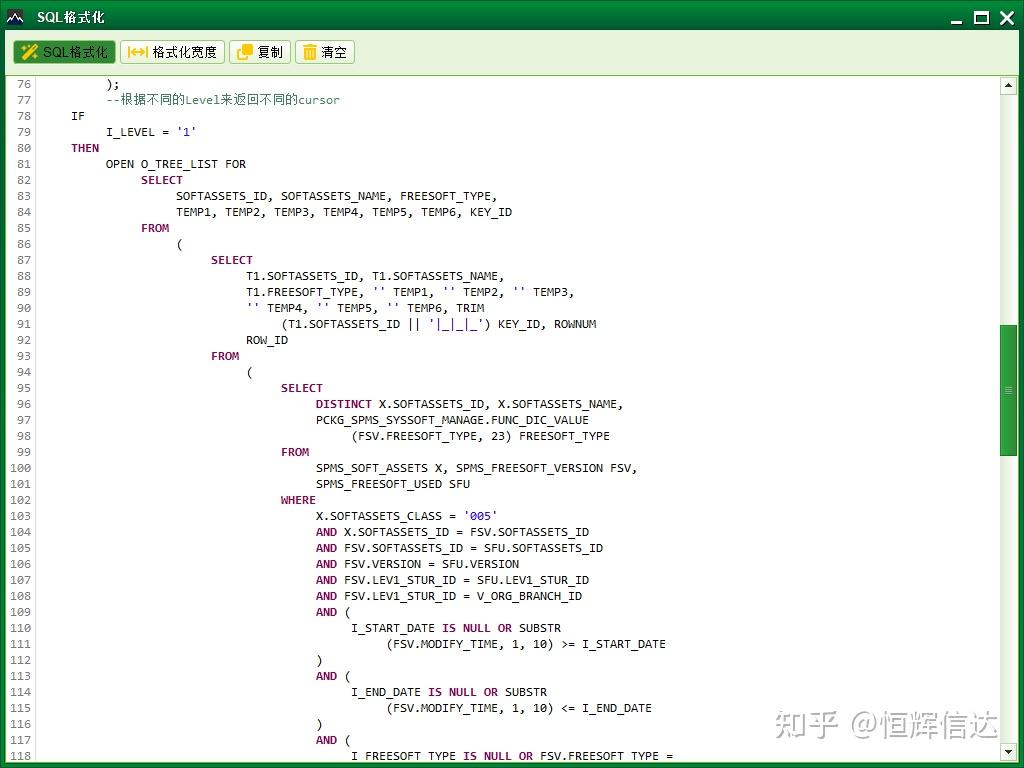Click line number 76 in gutter
The width and height of the screenshot is (1024, 768).
click(x=24, y=84)
